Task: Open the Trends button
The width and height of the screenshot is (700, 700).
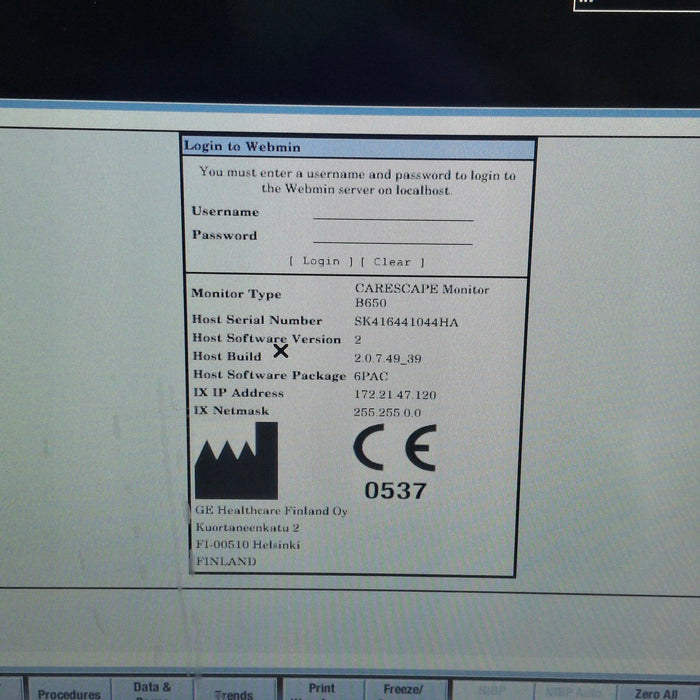Action: click(x=235, y=690)
